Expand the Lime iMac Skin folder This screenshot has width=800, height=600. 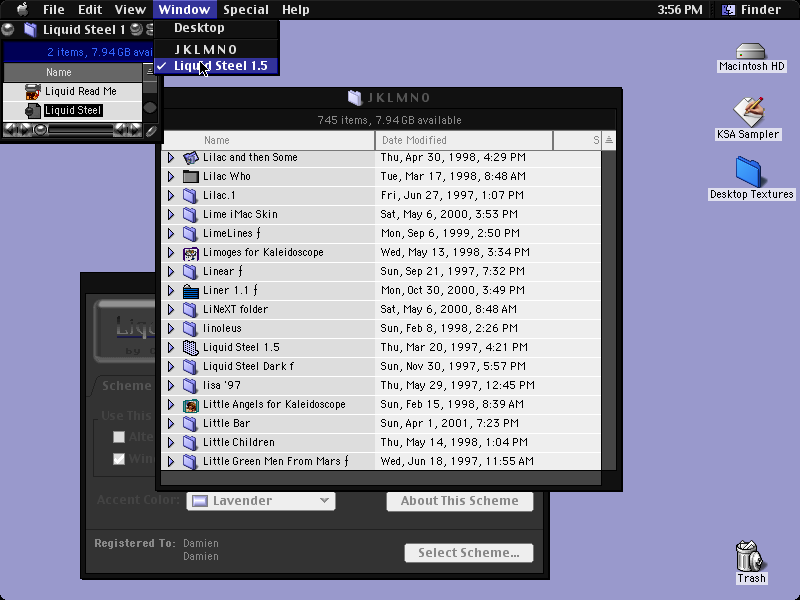point(171,214)
